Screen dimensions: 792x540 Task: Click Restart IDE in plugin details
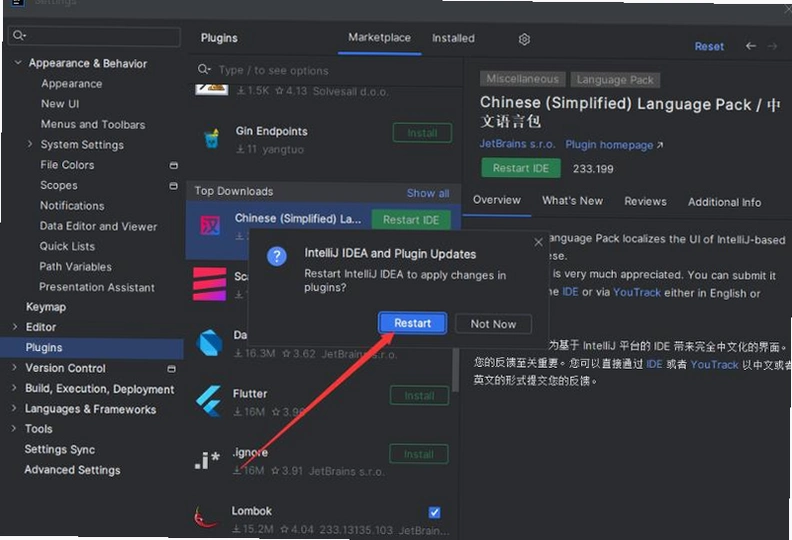click(521, 168)
